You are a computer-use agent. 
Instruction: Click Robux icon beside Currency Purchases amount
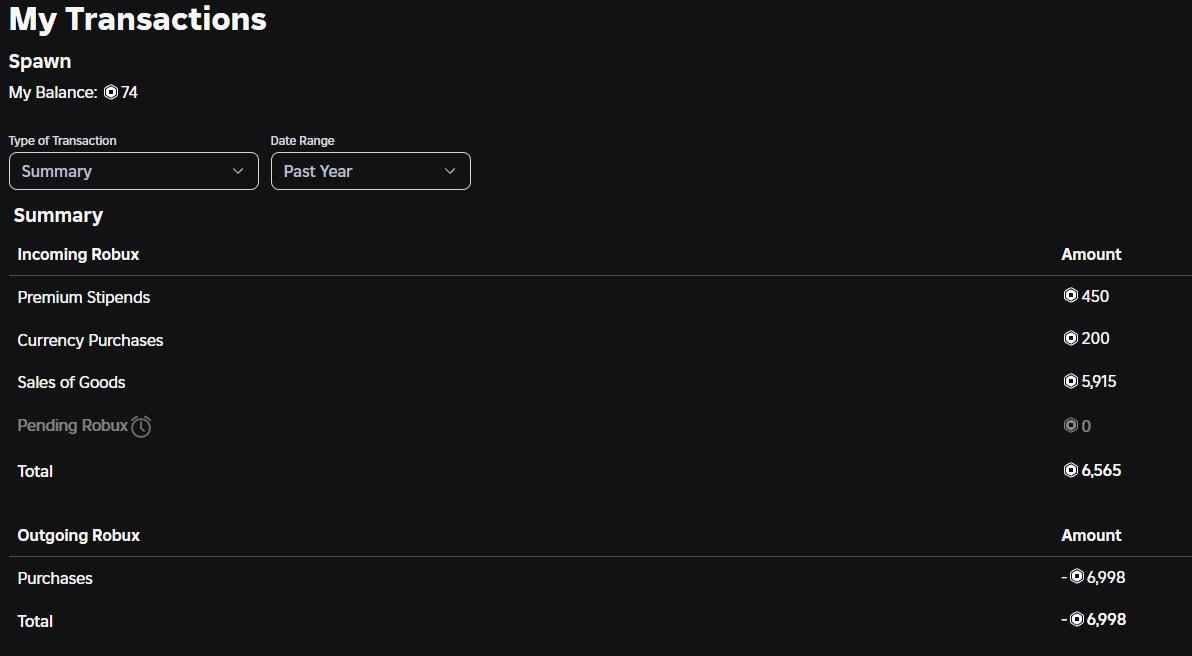click(1070, 338)
